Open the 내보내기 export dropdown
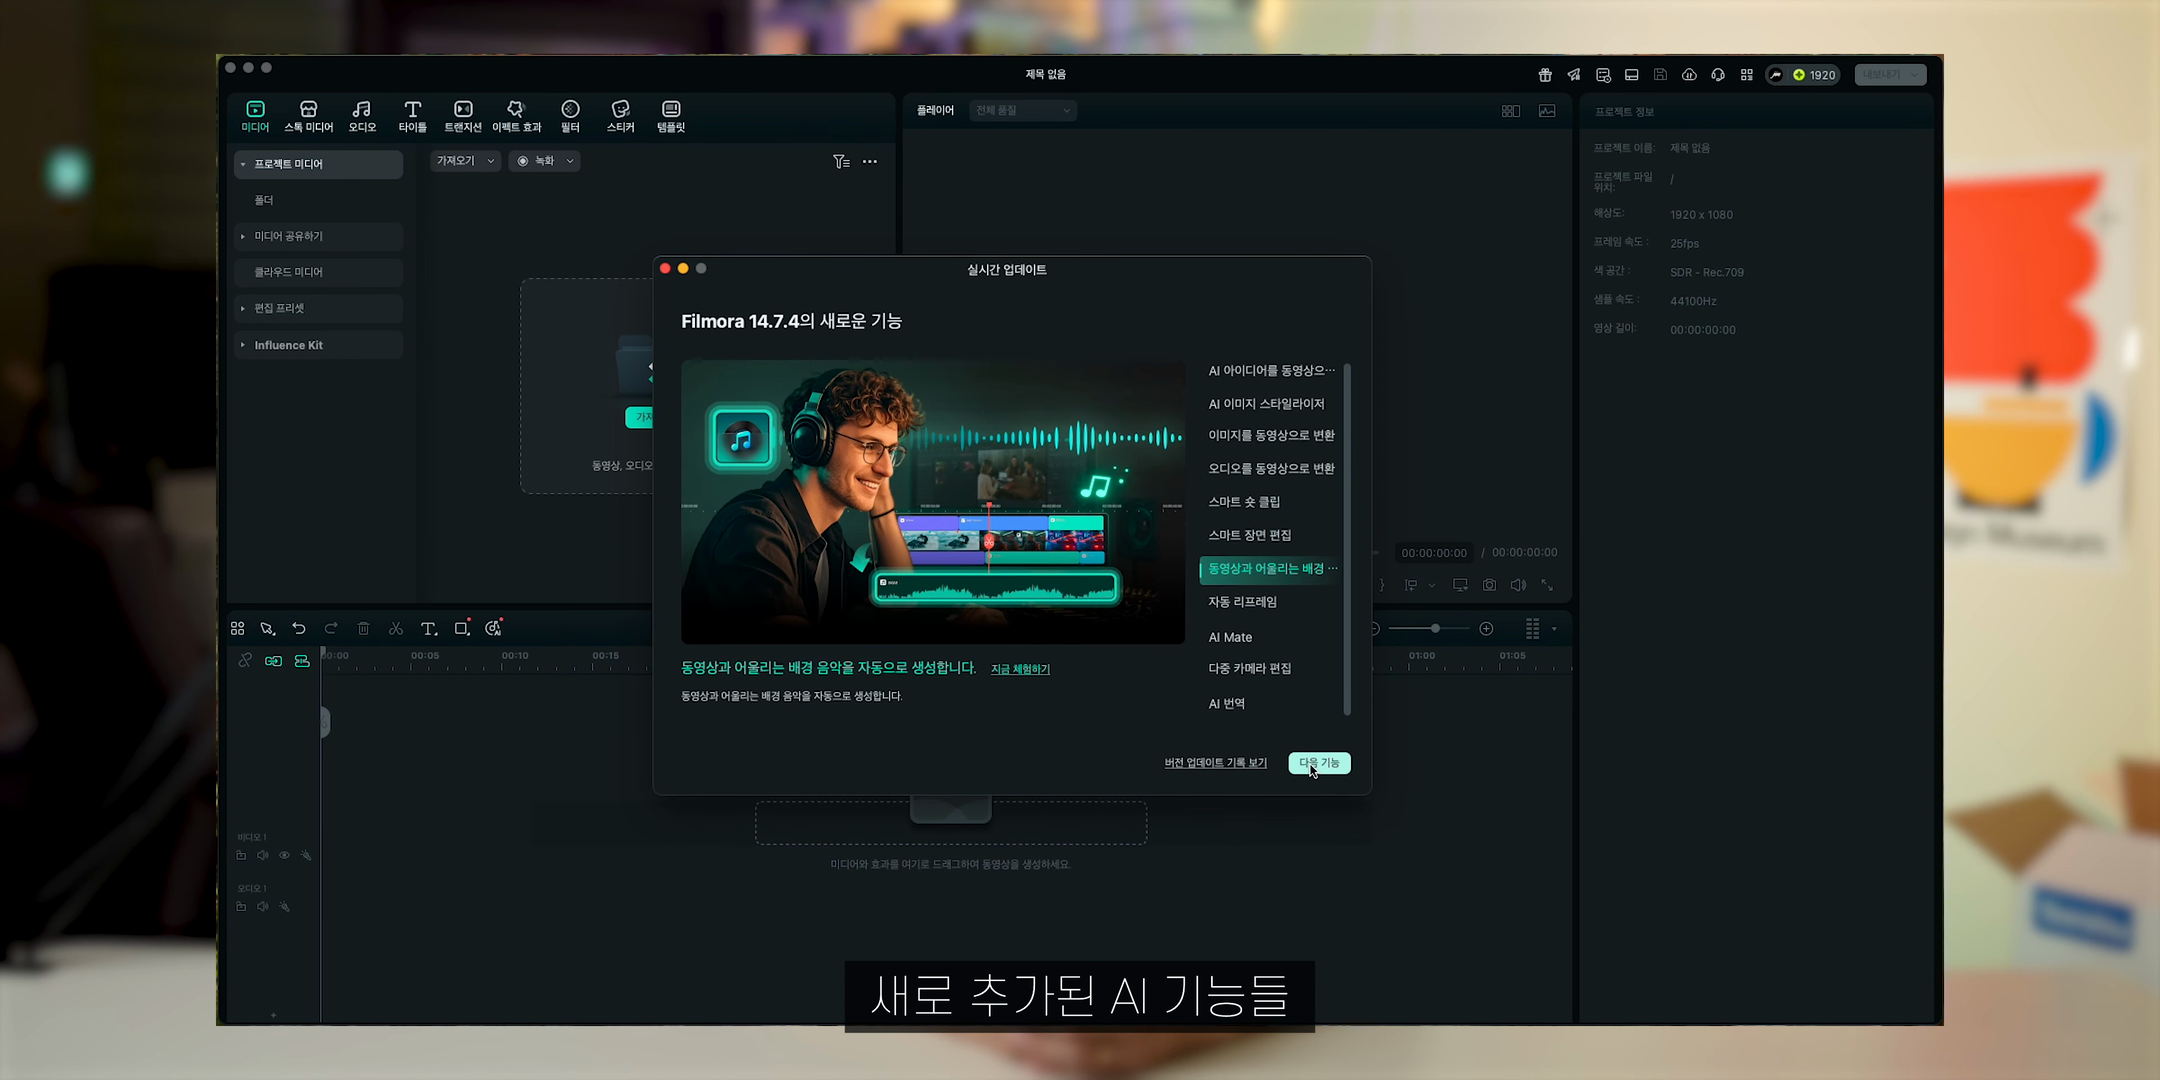2160x1080 pixels. [1890, 75]
